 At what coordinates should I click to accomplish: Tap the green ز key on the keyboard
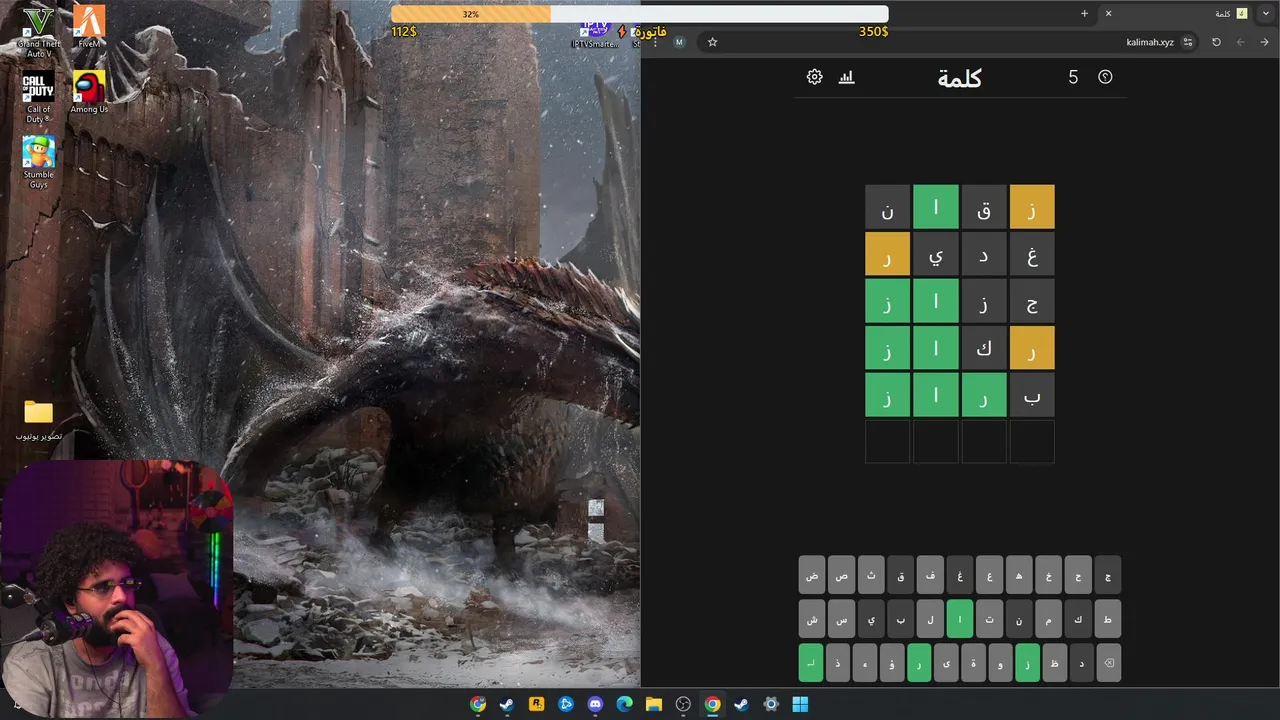(1027, 663)
